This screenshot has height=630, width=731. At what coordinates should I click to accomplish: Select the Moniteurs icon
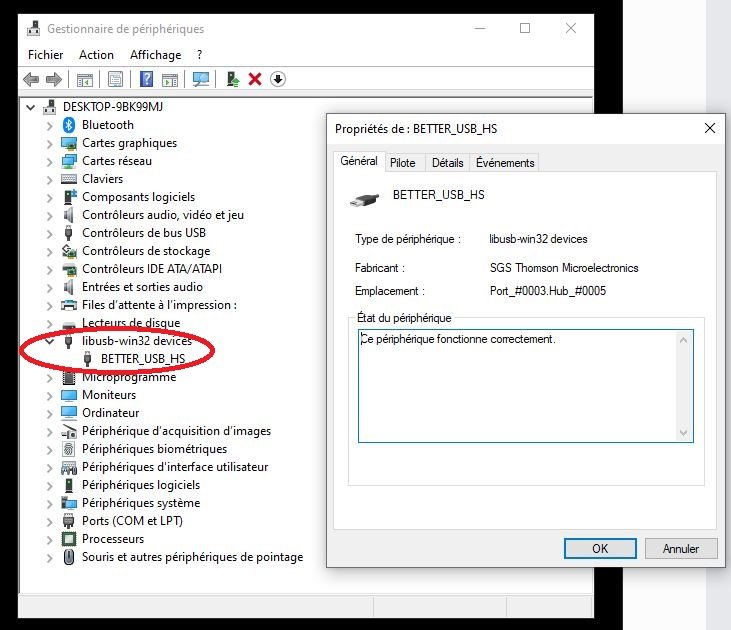click(69, 395)
